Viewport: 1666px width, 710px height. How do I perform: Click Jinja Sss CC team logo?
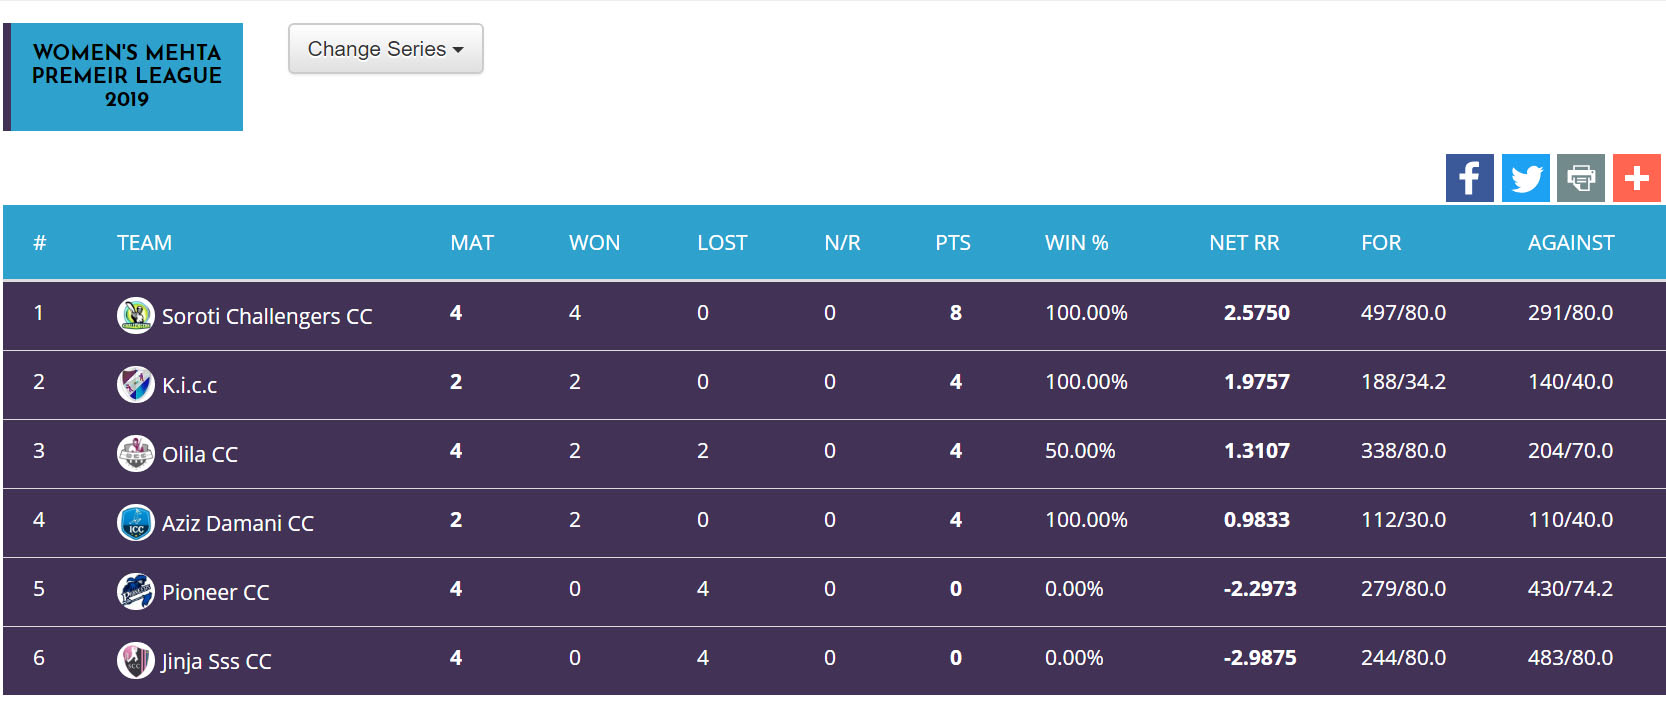click(135, 661)
